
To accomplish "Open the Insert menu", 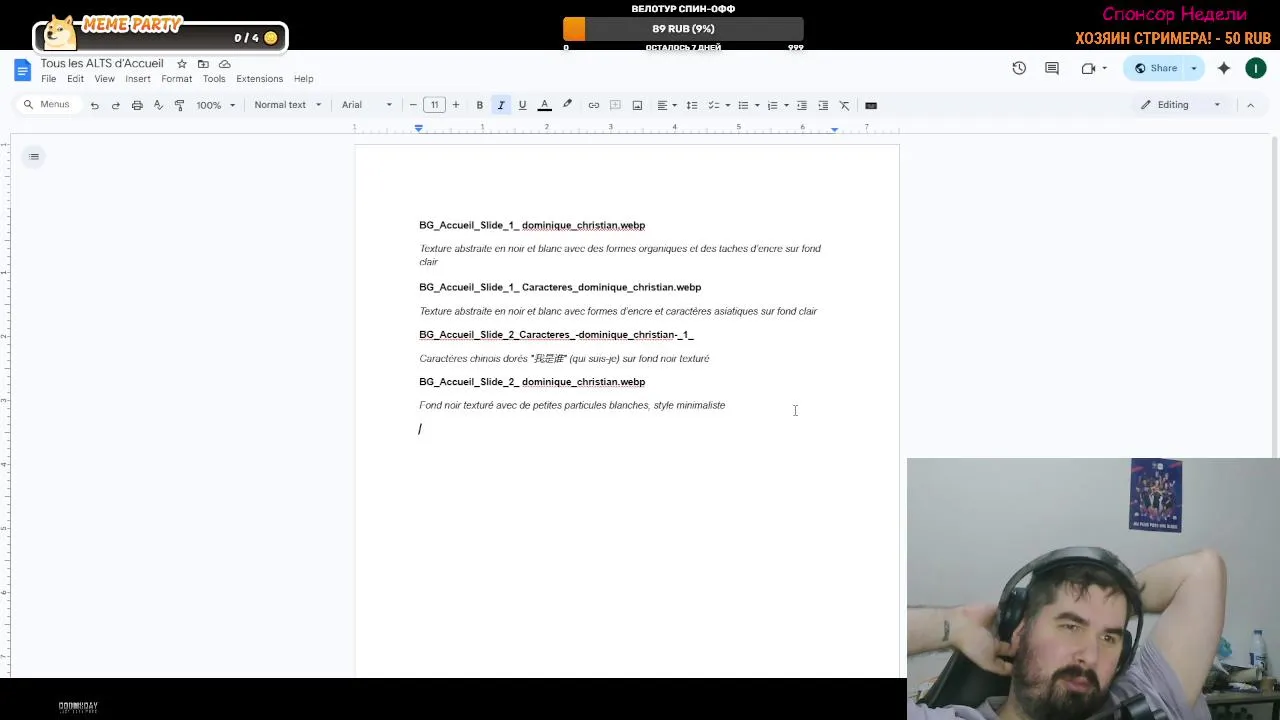I will click(138, 79).
